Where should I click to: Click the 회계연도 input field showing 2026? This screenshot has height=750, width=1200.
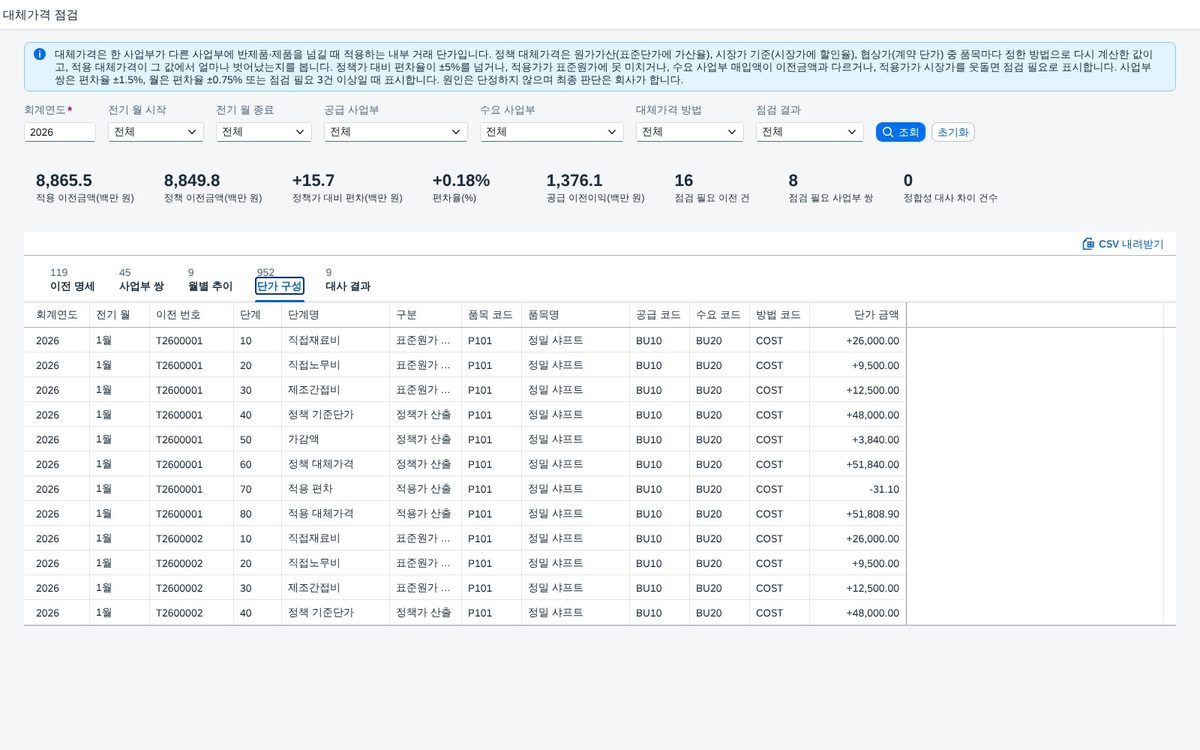pyautogui.click(x=60, y=132)
